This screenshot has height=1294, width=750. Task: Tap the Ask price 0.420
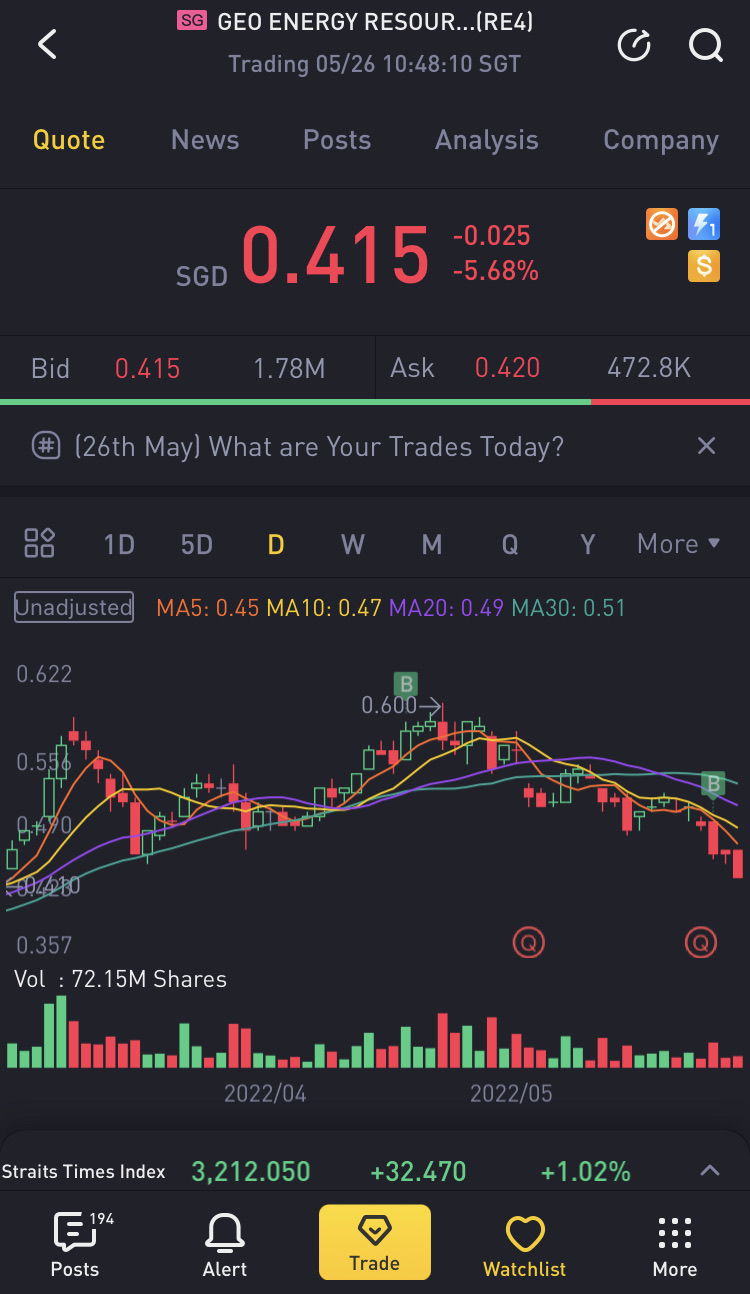pyautogui.click(x=508, y=368)
